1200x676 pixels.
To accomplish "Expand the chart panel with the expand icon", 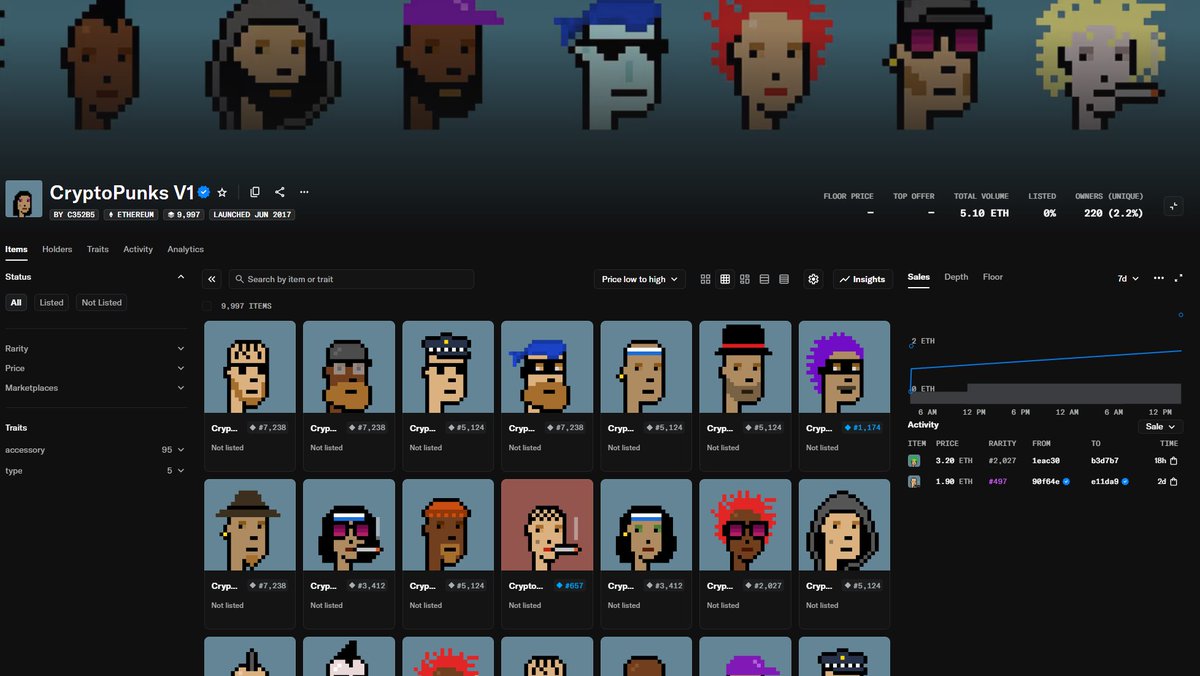I will point(1179,278).
